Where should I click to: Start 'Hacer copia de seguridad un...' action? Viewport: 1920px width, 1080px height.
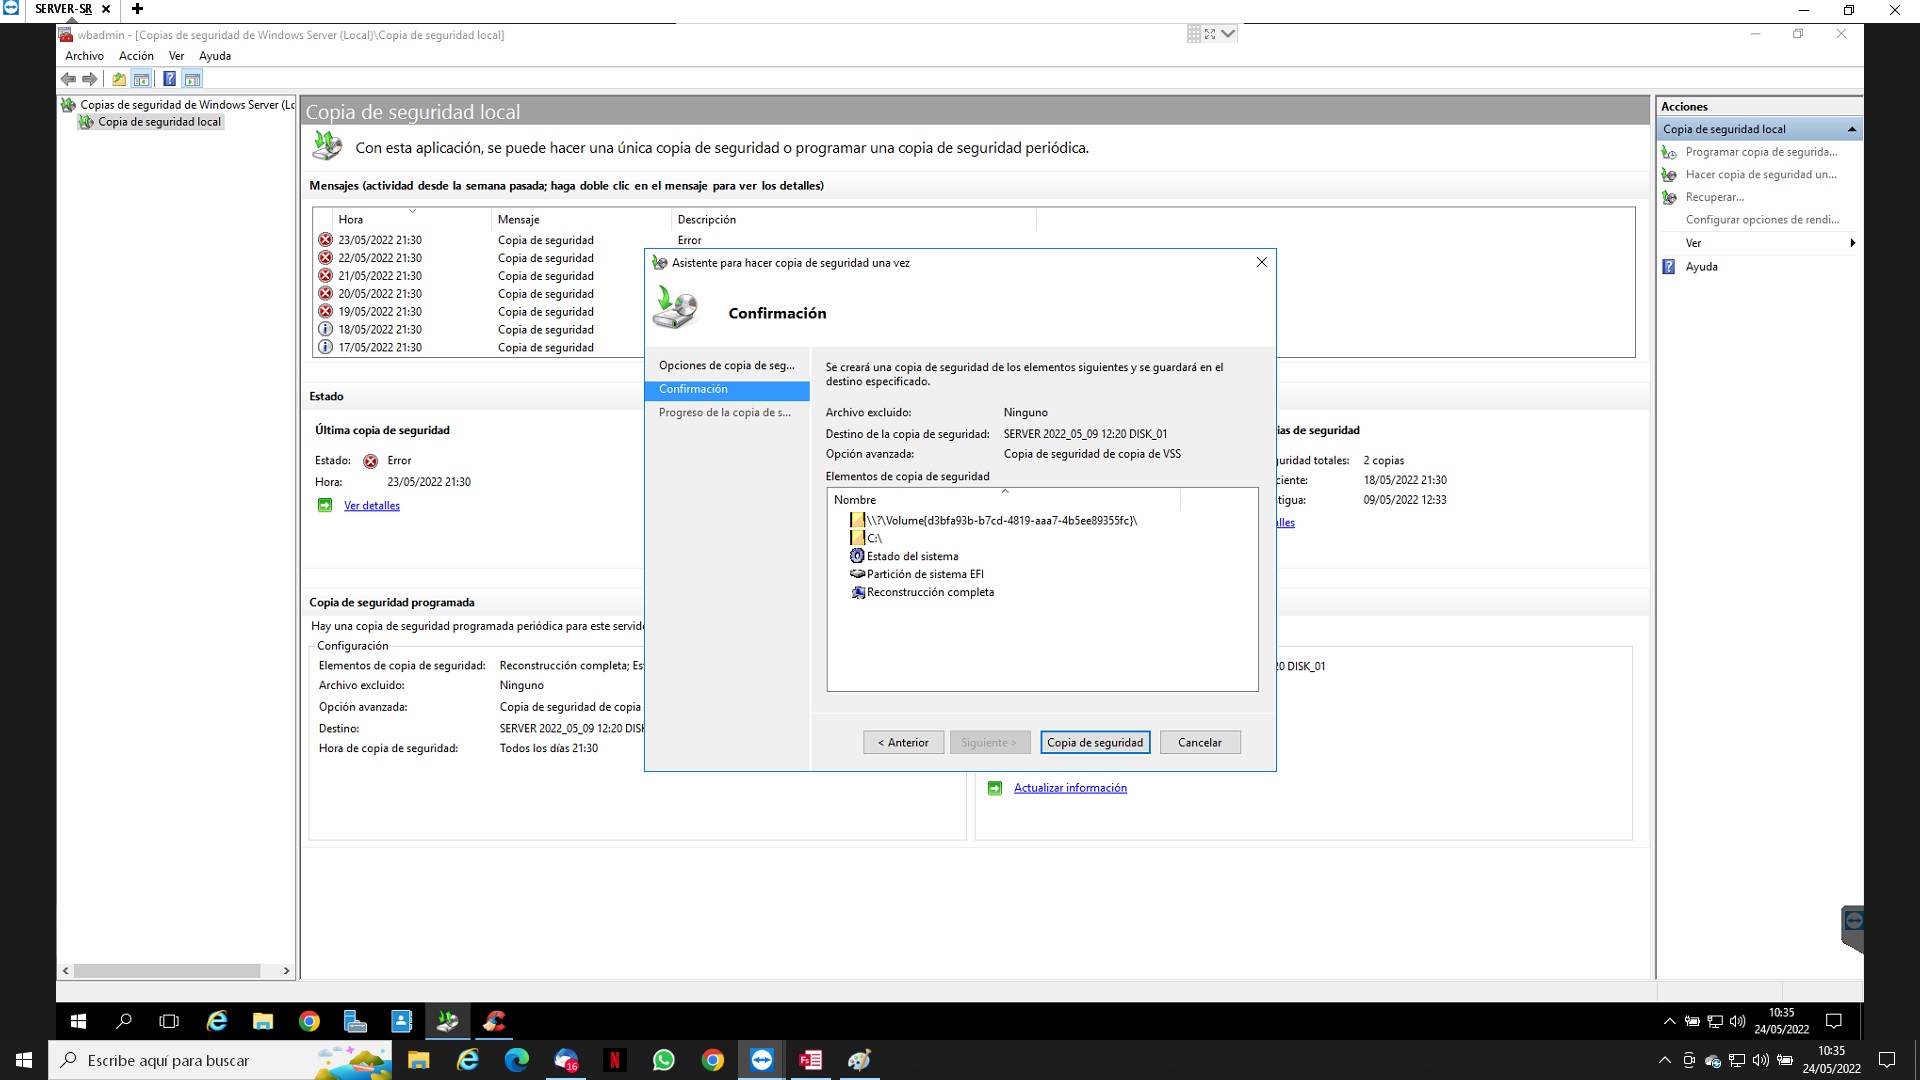click(x=1760, y=174)
